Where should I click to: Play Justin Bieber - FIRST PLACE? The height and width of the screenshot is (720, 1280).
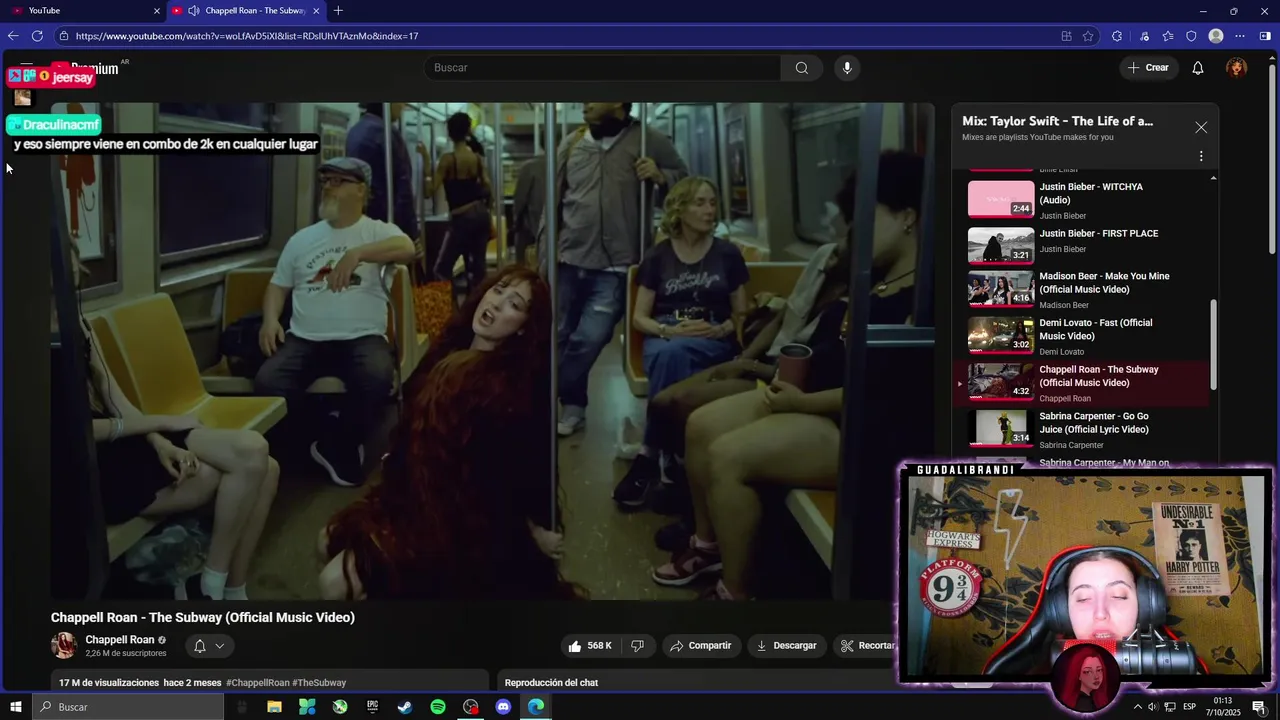(1087, 243)
